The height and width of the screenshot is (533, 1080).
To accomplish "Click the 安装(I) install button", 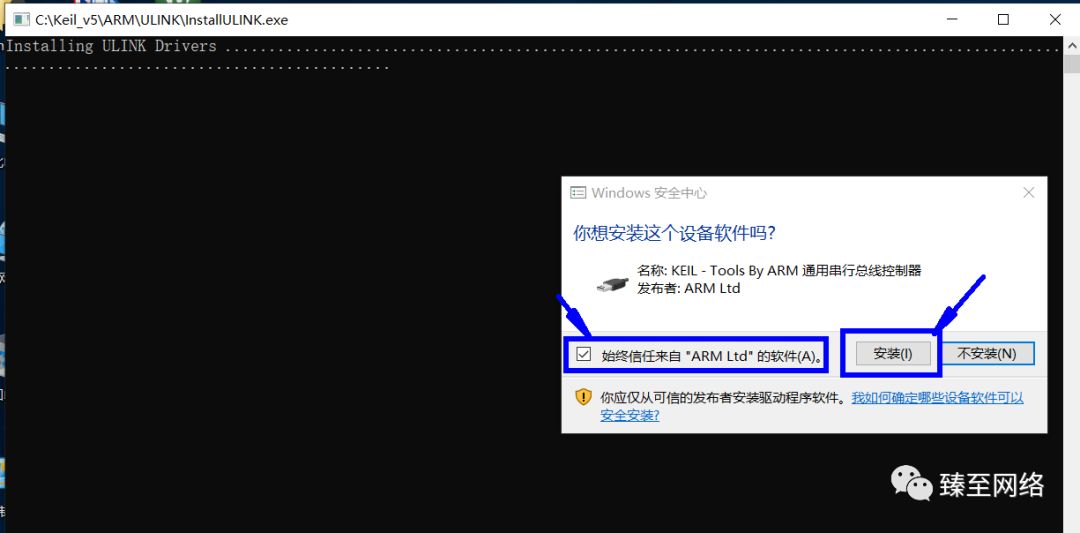I will pyautogui.click(x=893, y=354).
